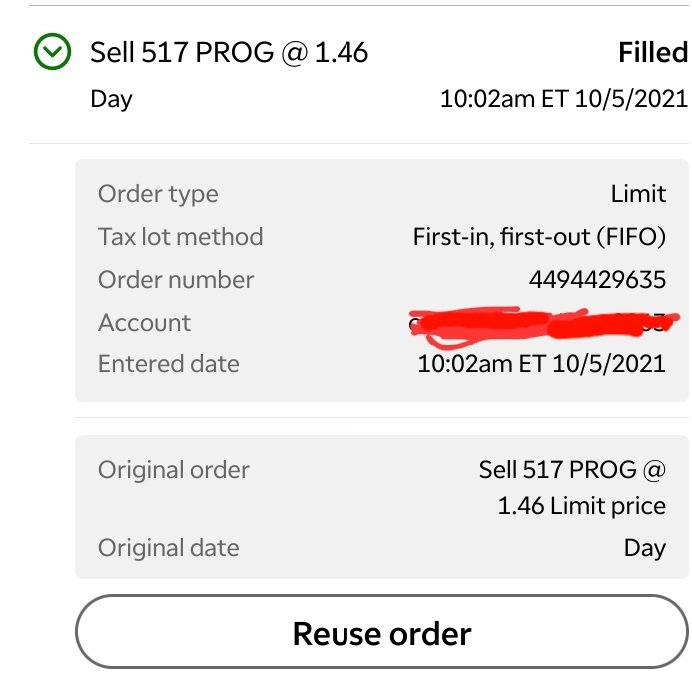The image size is (692, 690).
Task: Select the order number 4494429635
Action: (x=598, y=279)
